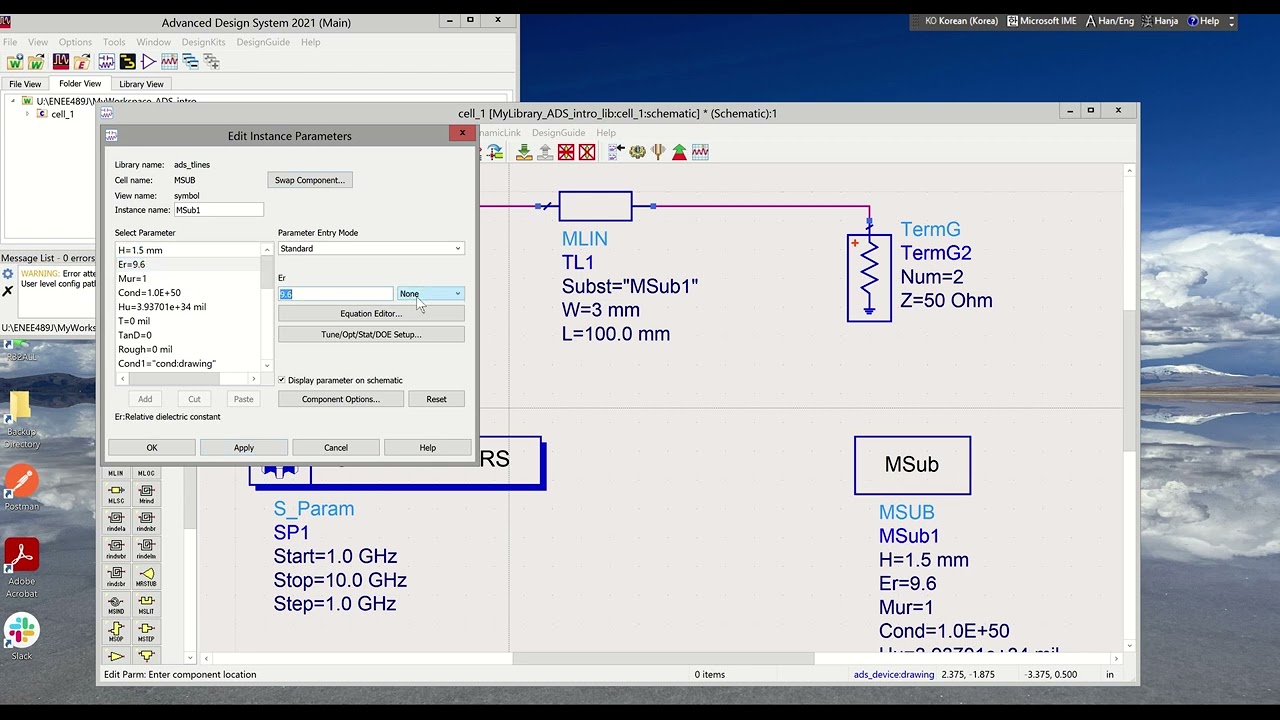
Task: Select parameter TanD=0 in list
Action: pyautogui.click(x=188, y=335)
